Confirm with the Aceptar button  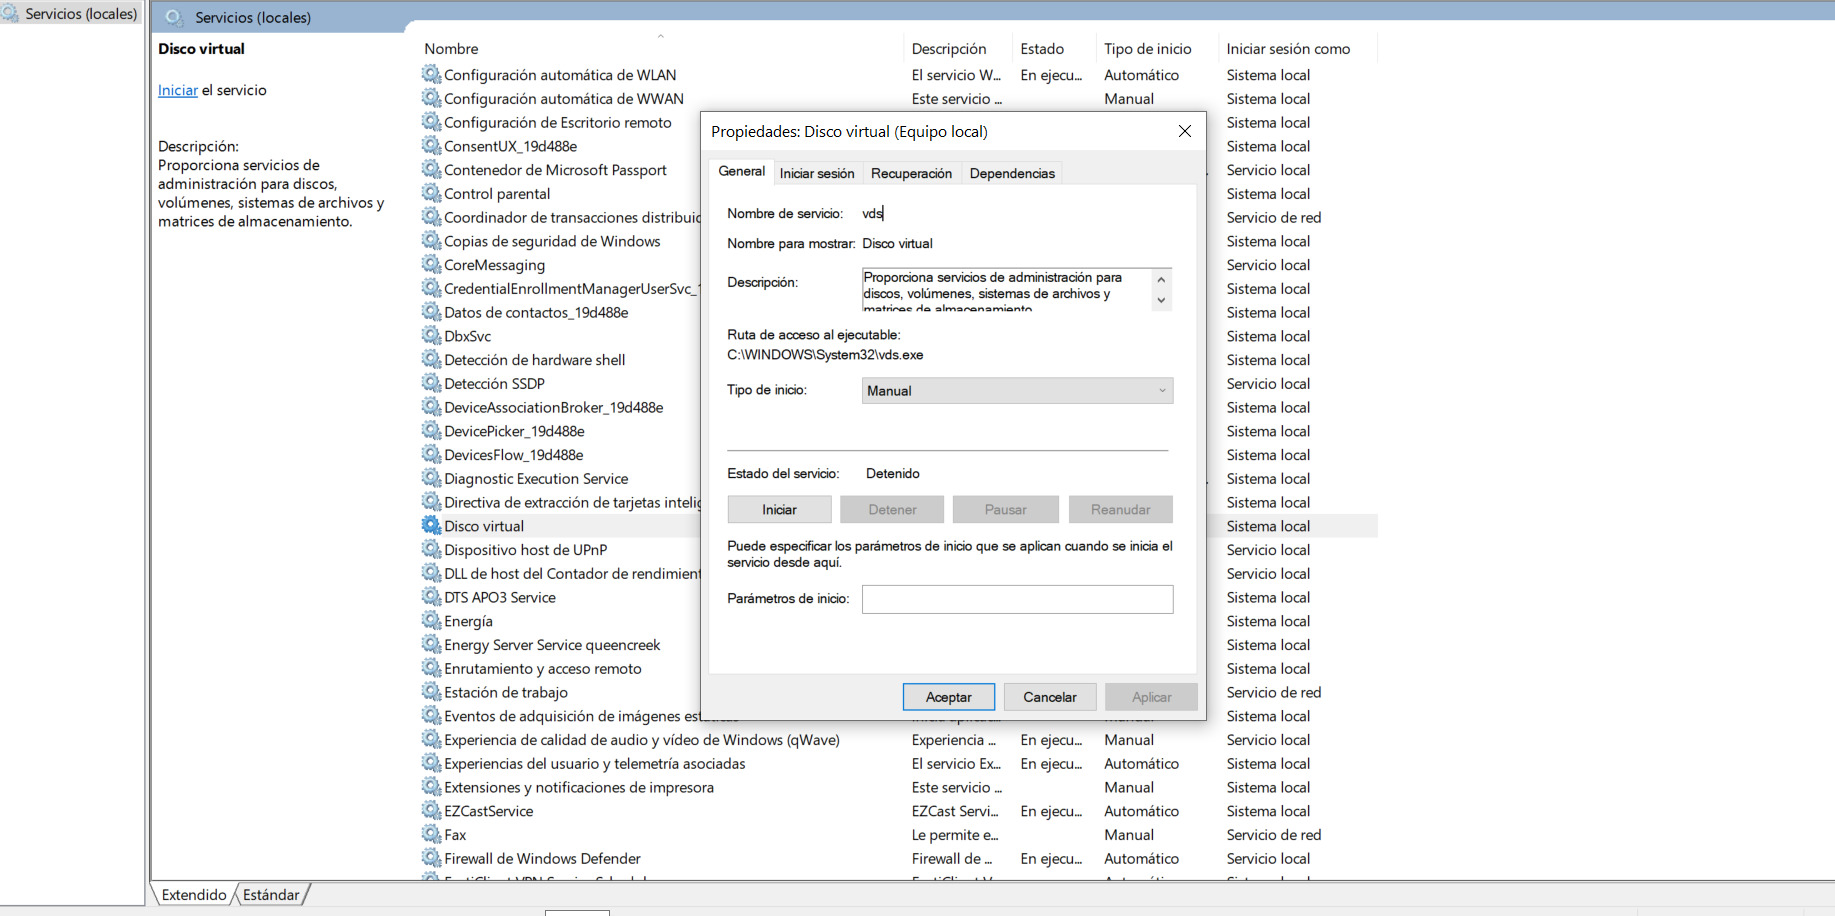tap(948, 697)
